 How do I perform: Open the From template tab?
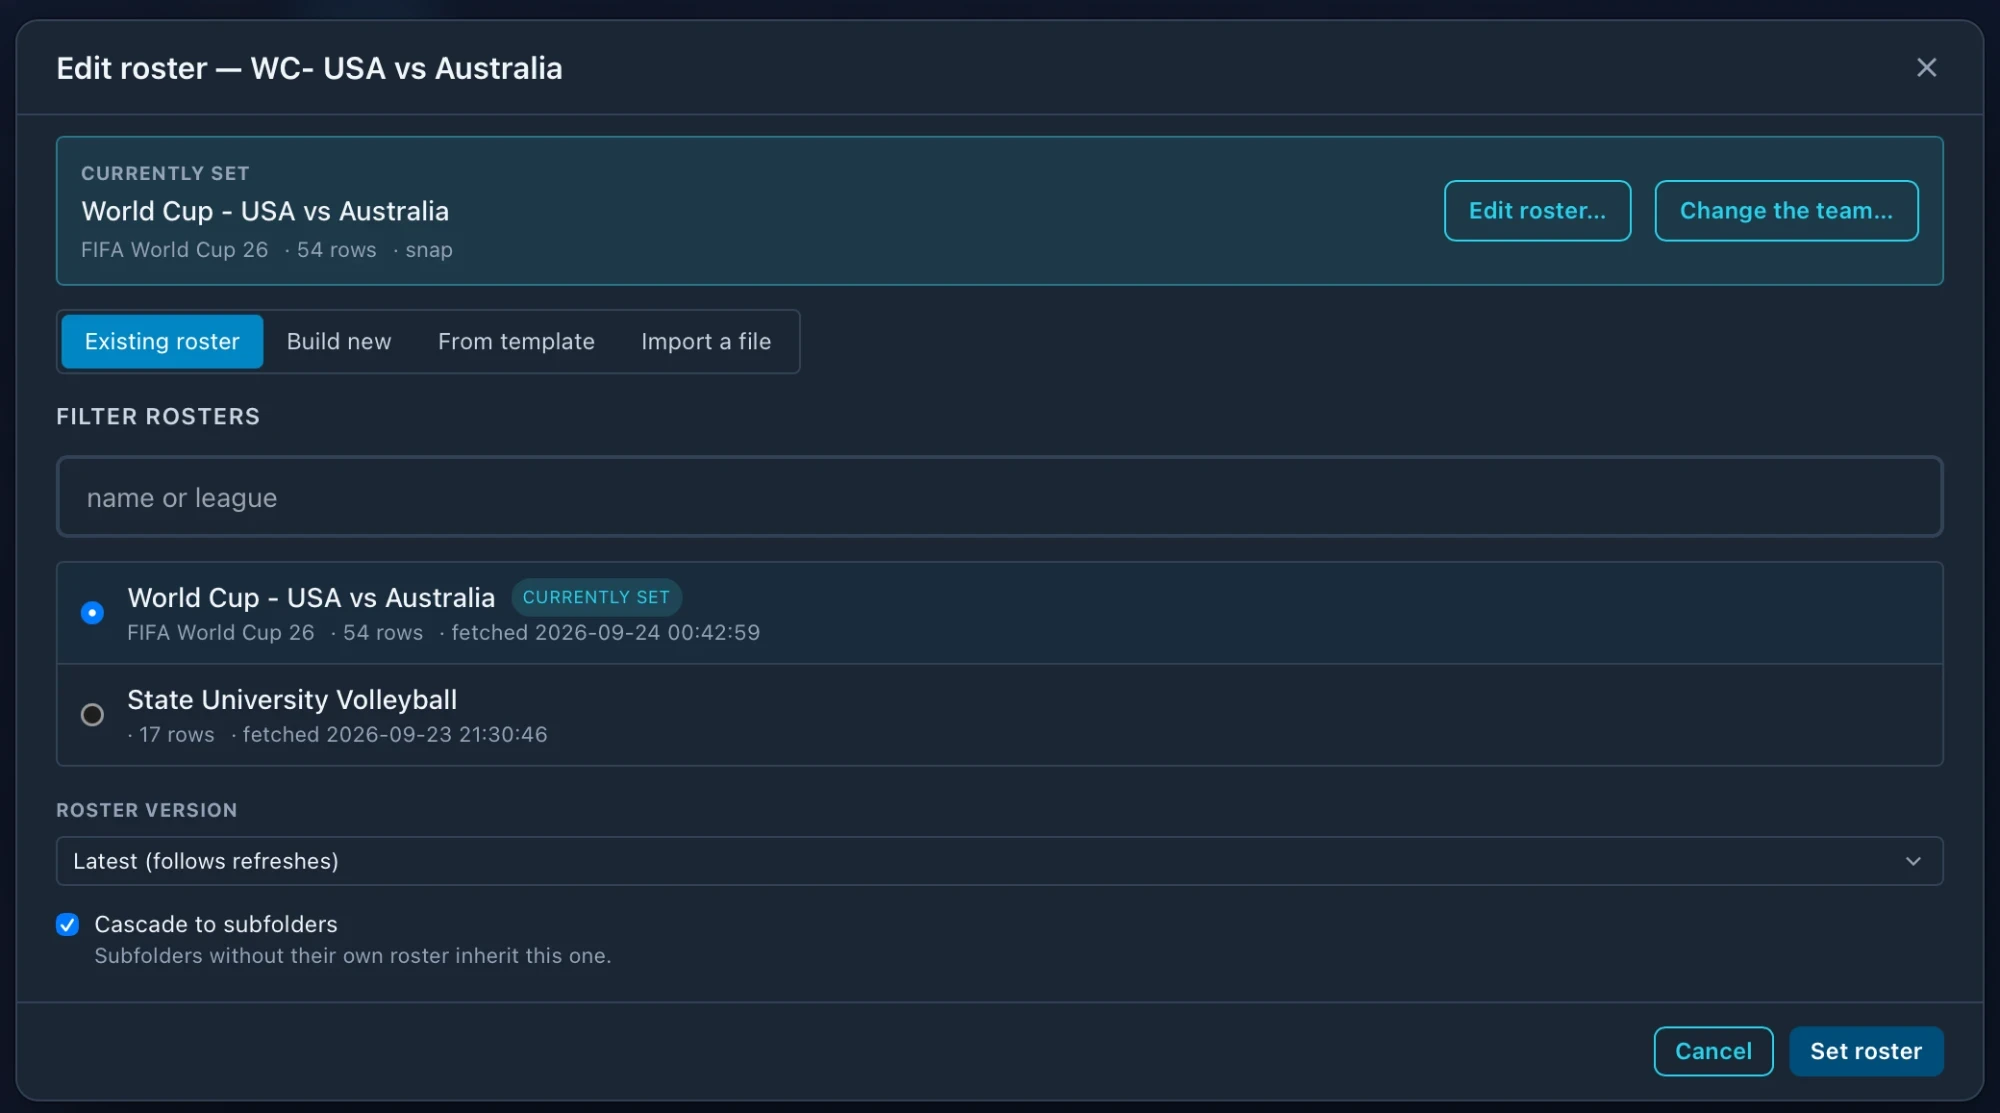click(x=516, y=341)
